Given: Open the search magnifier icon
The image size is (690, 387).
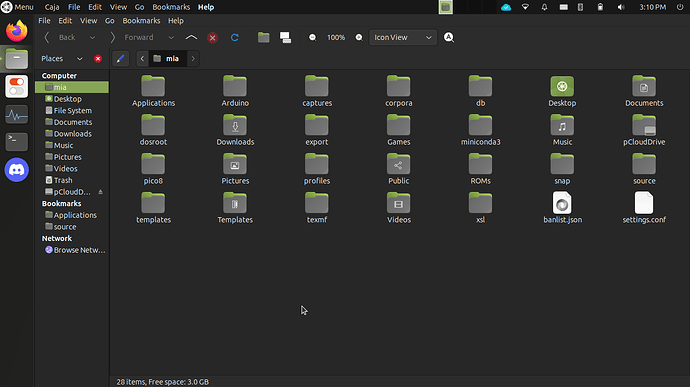Looking at the screenshot, I should pos(448,37).
